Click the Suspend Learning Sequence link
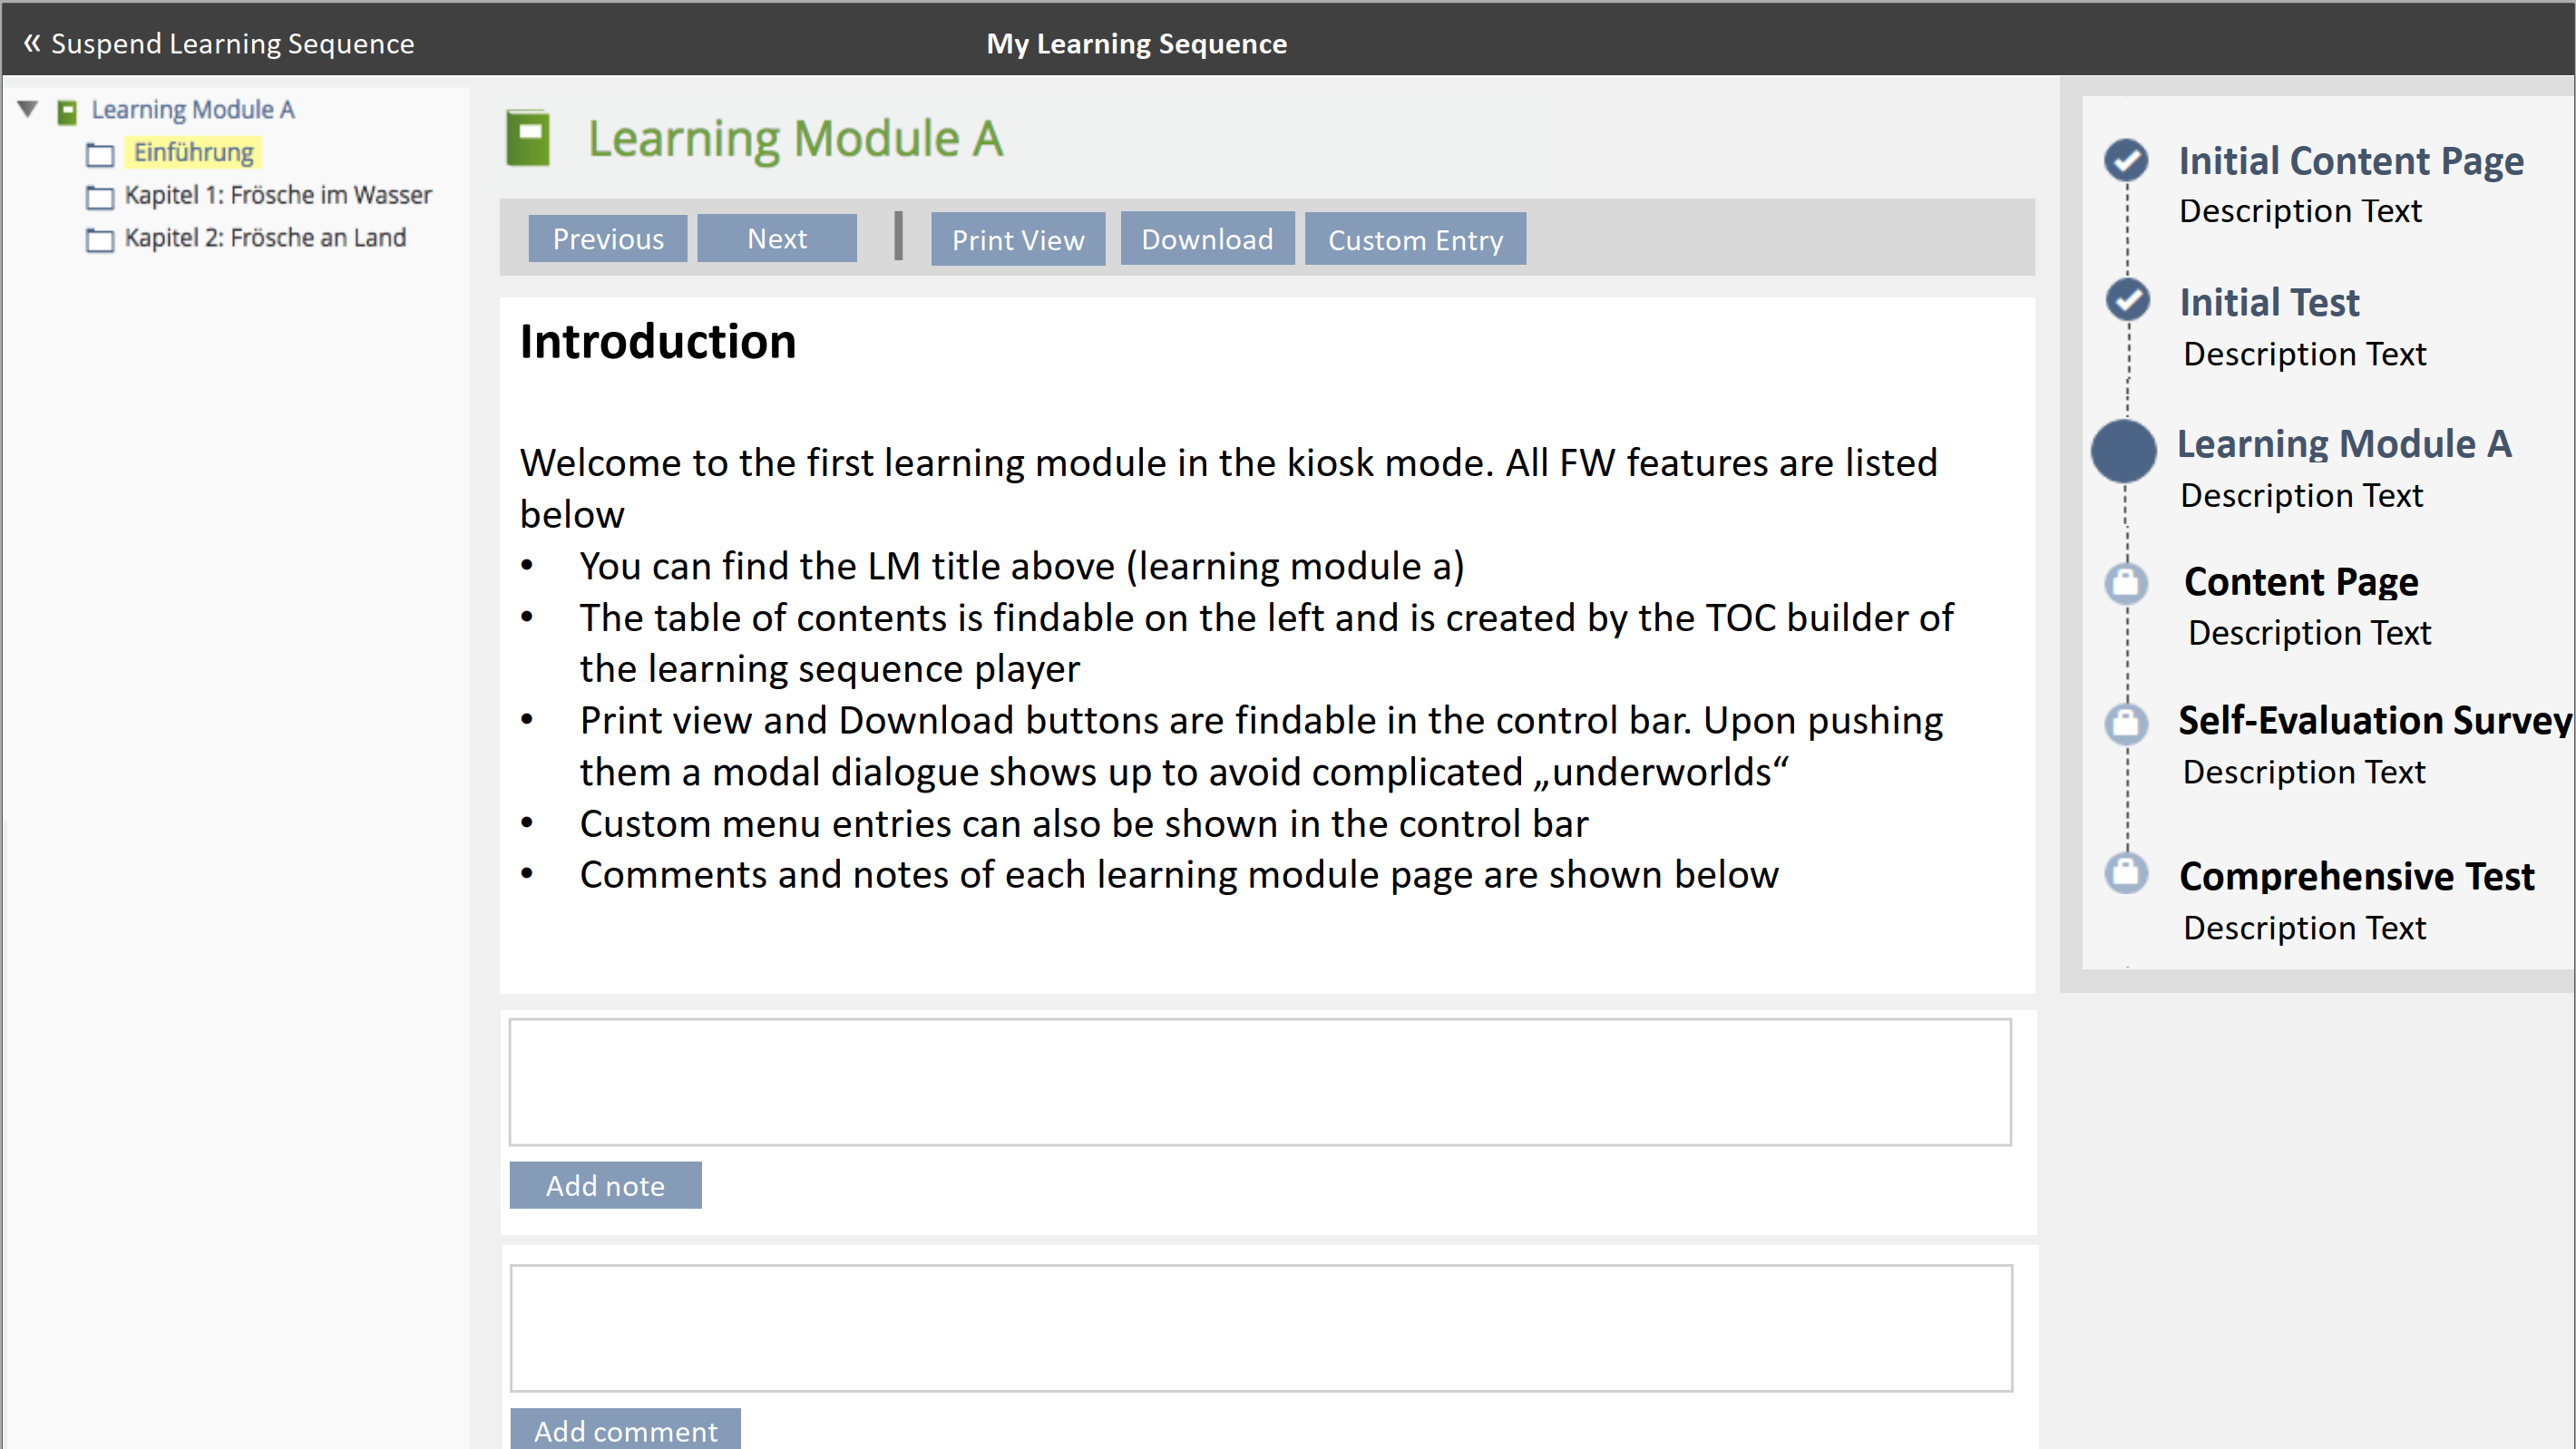The image size is (2576, 1449). 219,43
